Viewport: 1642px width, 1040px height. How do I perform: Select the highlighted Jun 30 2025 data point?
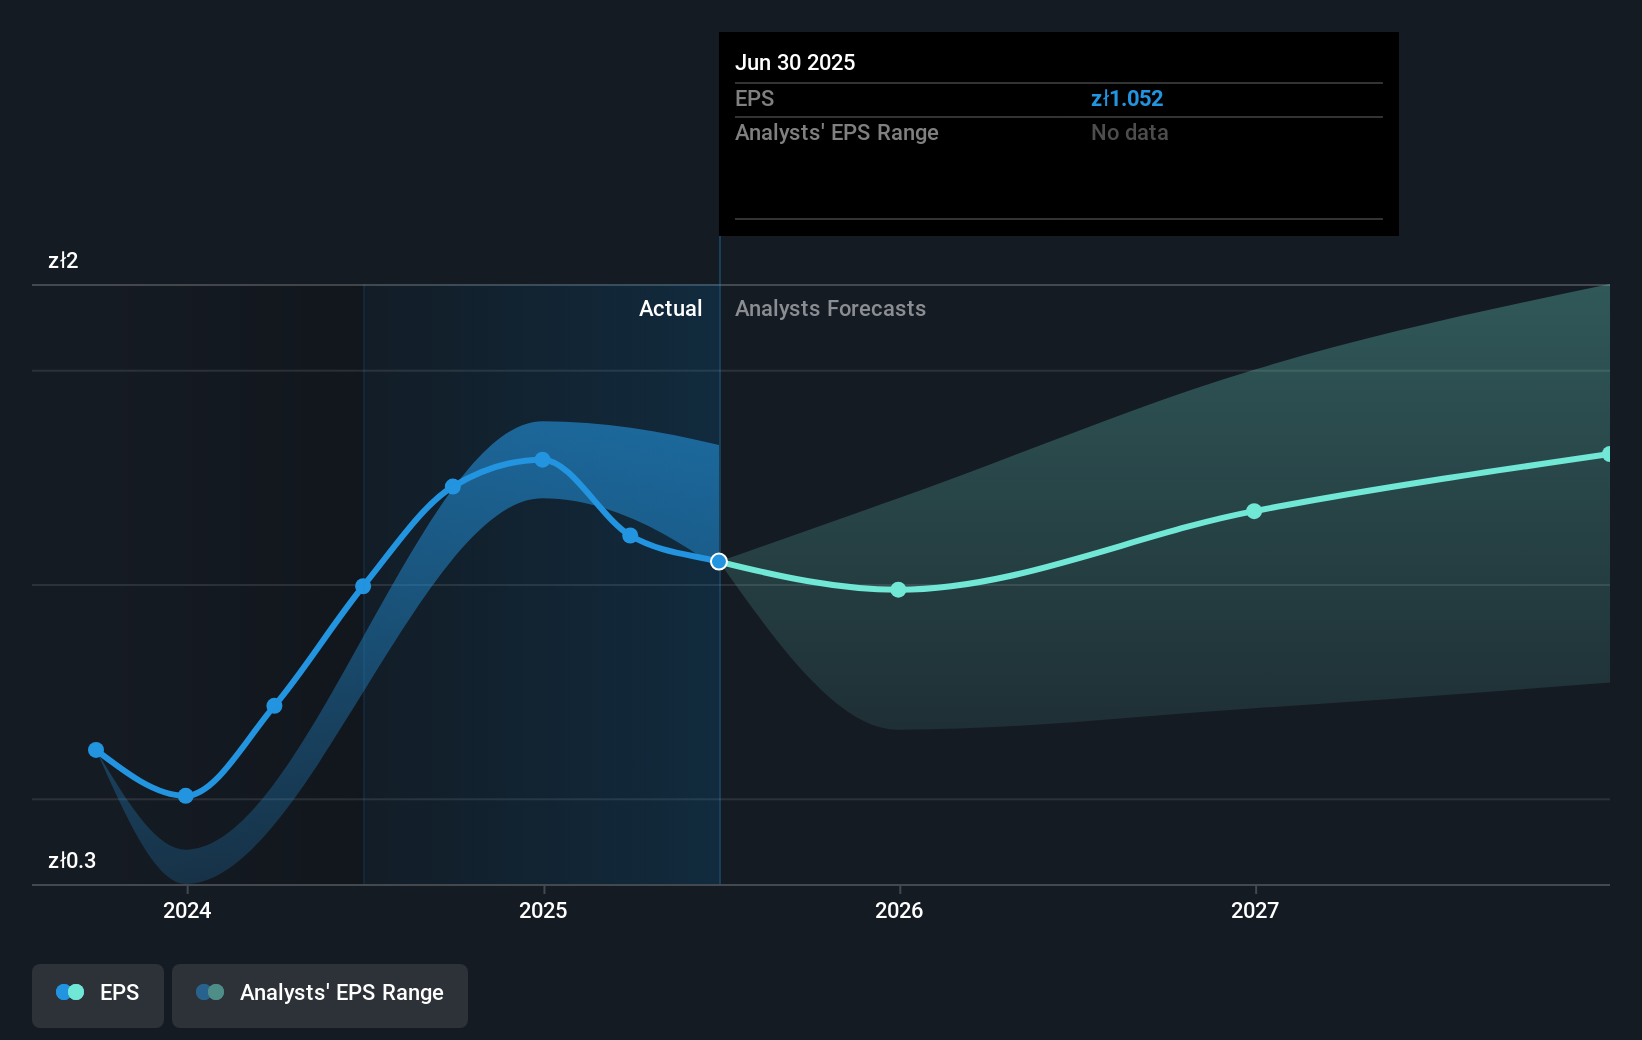click(x=718, y=561)
